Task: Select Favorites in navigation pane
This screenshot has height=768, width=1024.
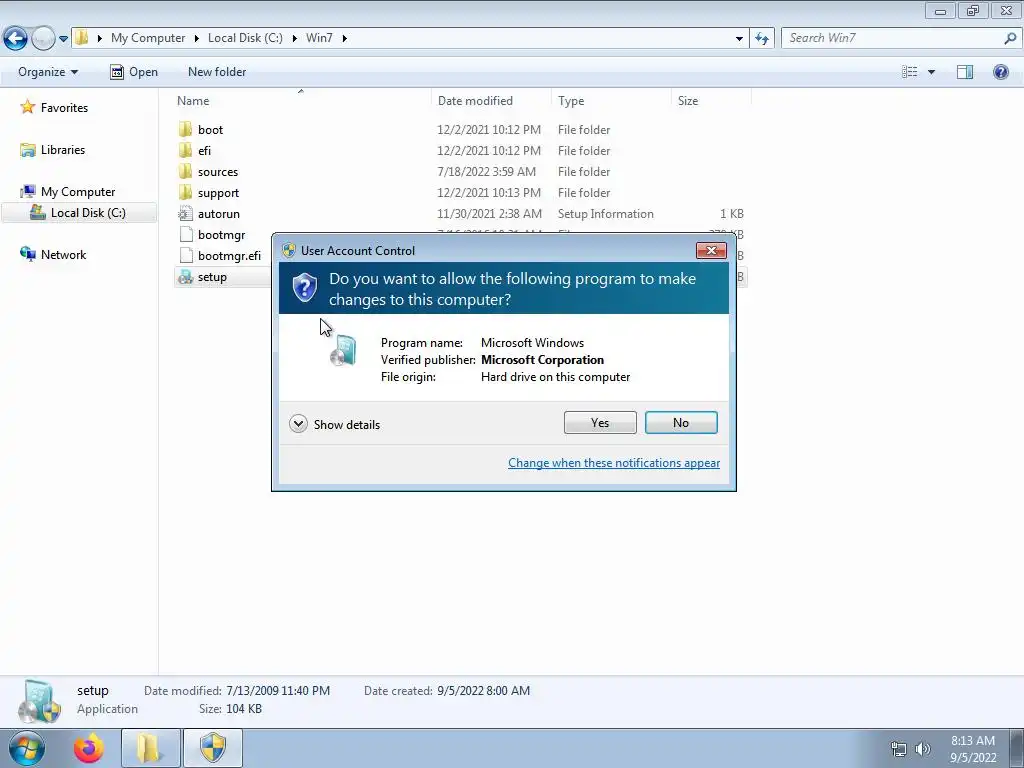Action: tap(64, 108)
